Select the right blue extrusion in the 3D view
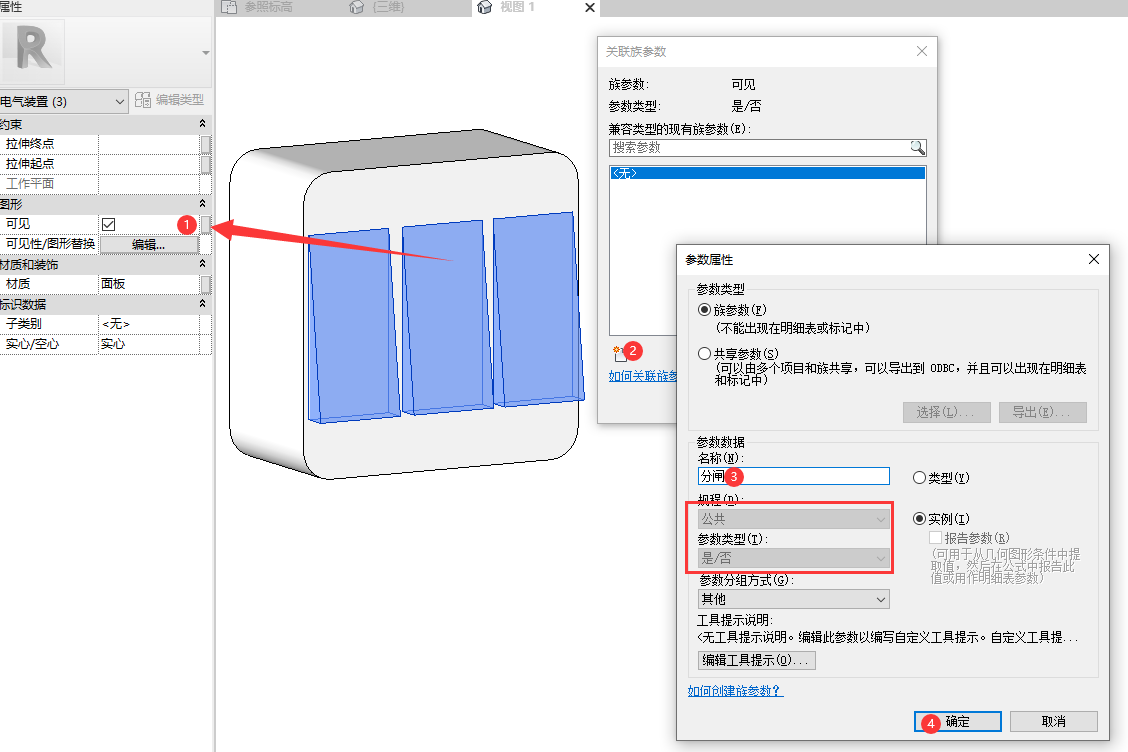 tap(538, 308)
